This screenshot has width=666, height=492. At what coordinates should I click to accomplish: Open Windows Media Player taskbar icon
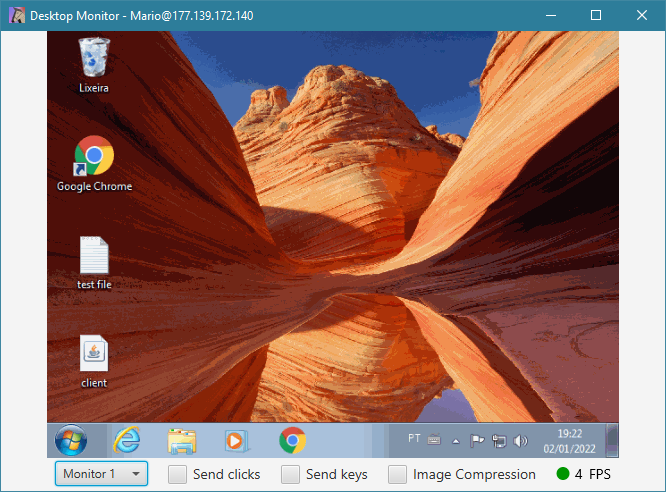click(236, 441)
